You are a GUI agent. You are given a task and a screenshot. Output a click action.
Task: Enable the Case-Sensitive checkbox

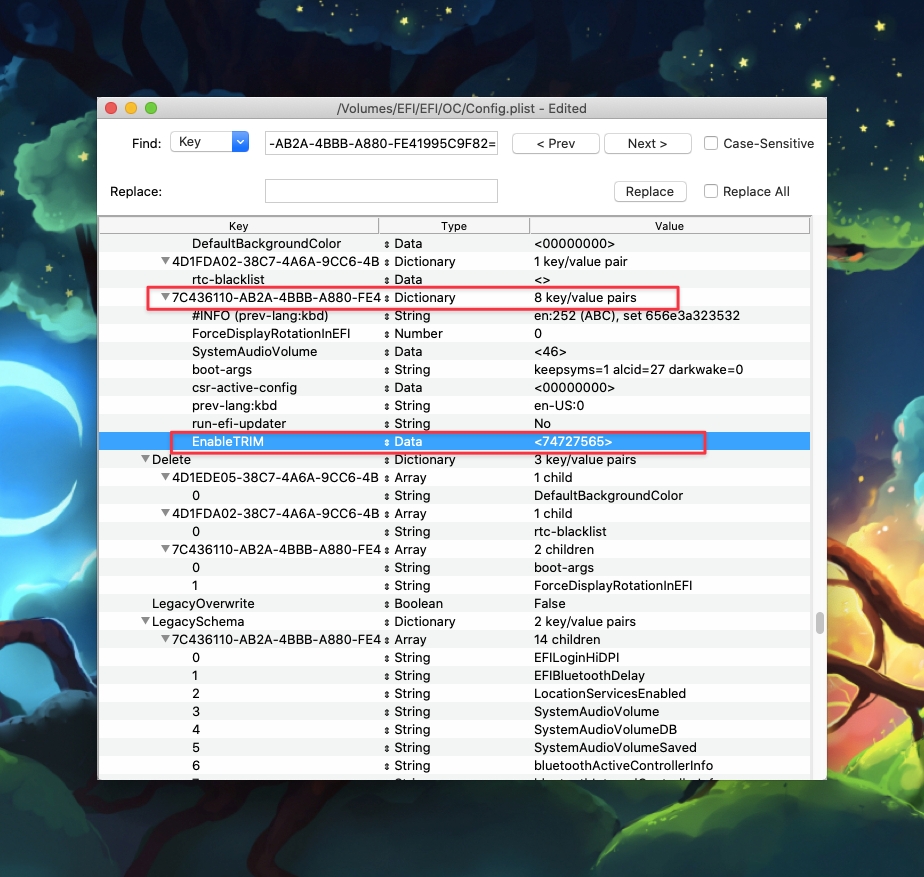(x=711, y=143)
